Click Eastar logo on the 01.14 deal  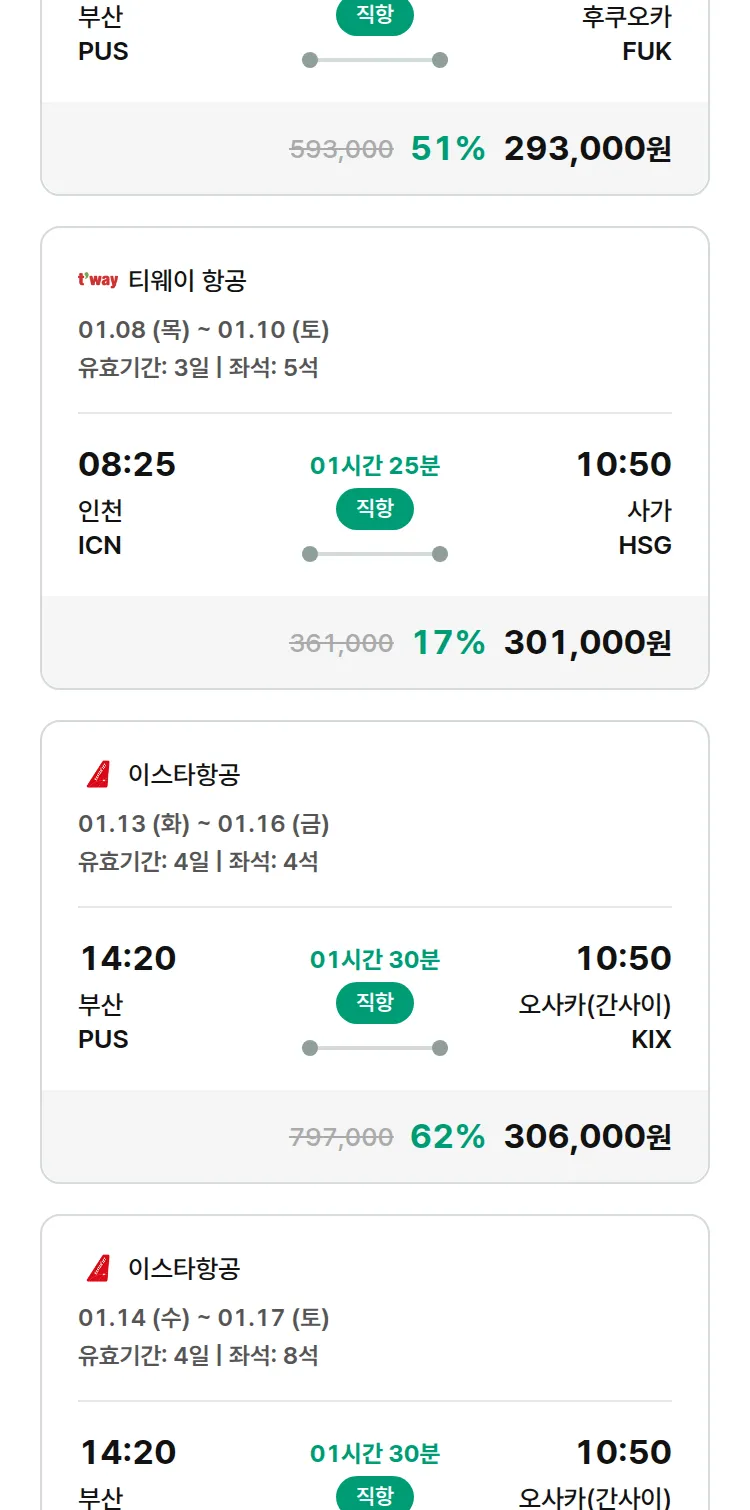[x=98, y=1268]
